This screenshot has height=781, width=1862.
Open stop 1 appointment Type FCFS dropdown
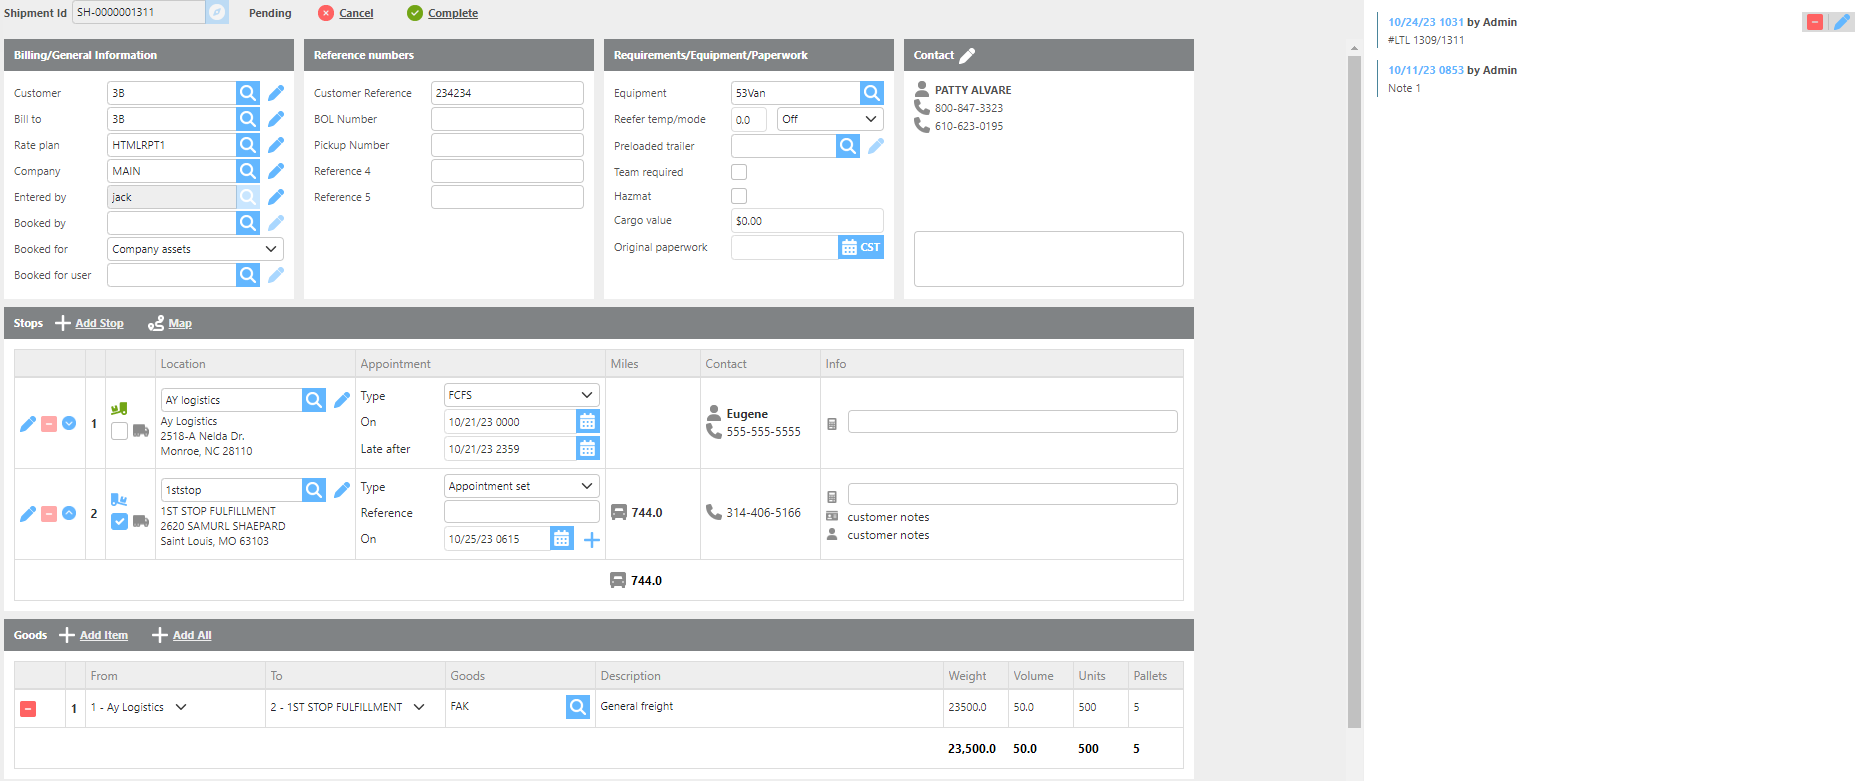click(x=521, y=395)
